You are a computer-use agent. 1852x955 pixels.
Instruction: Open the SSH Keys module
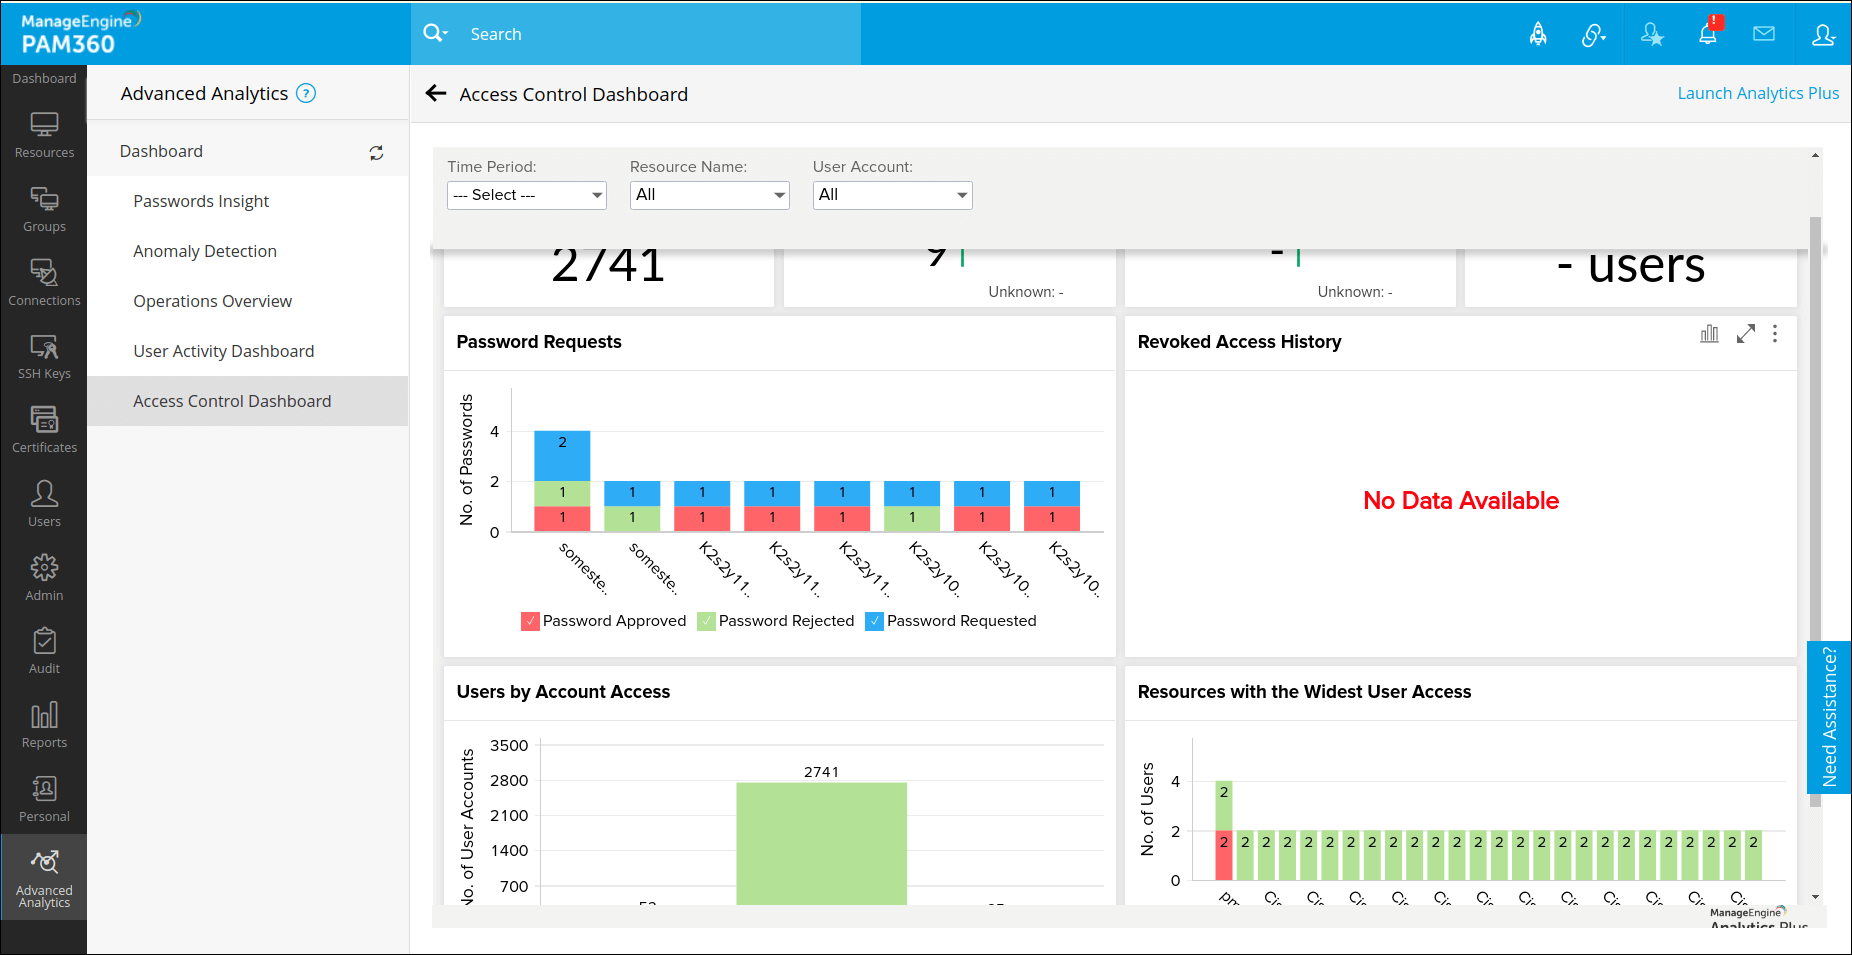click(x=44, y=356)
